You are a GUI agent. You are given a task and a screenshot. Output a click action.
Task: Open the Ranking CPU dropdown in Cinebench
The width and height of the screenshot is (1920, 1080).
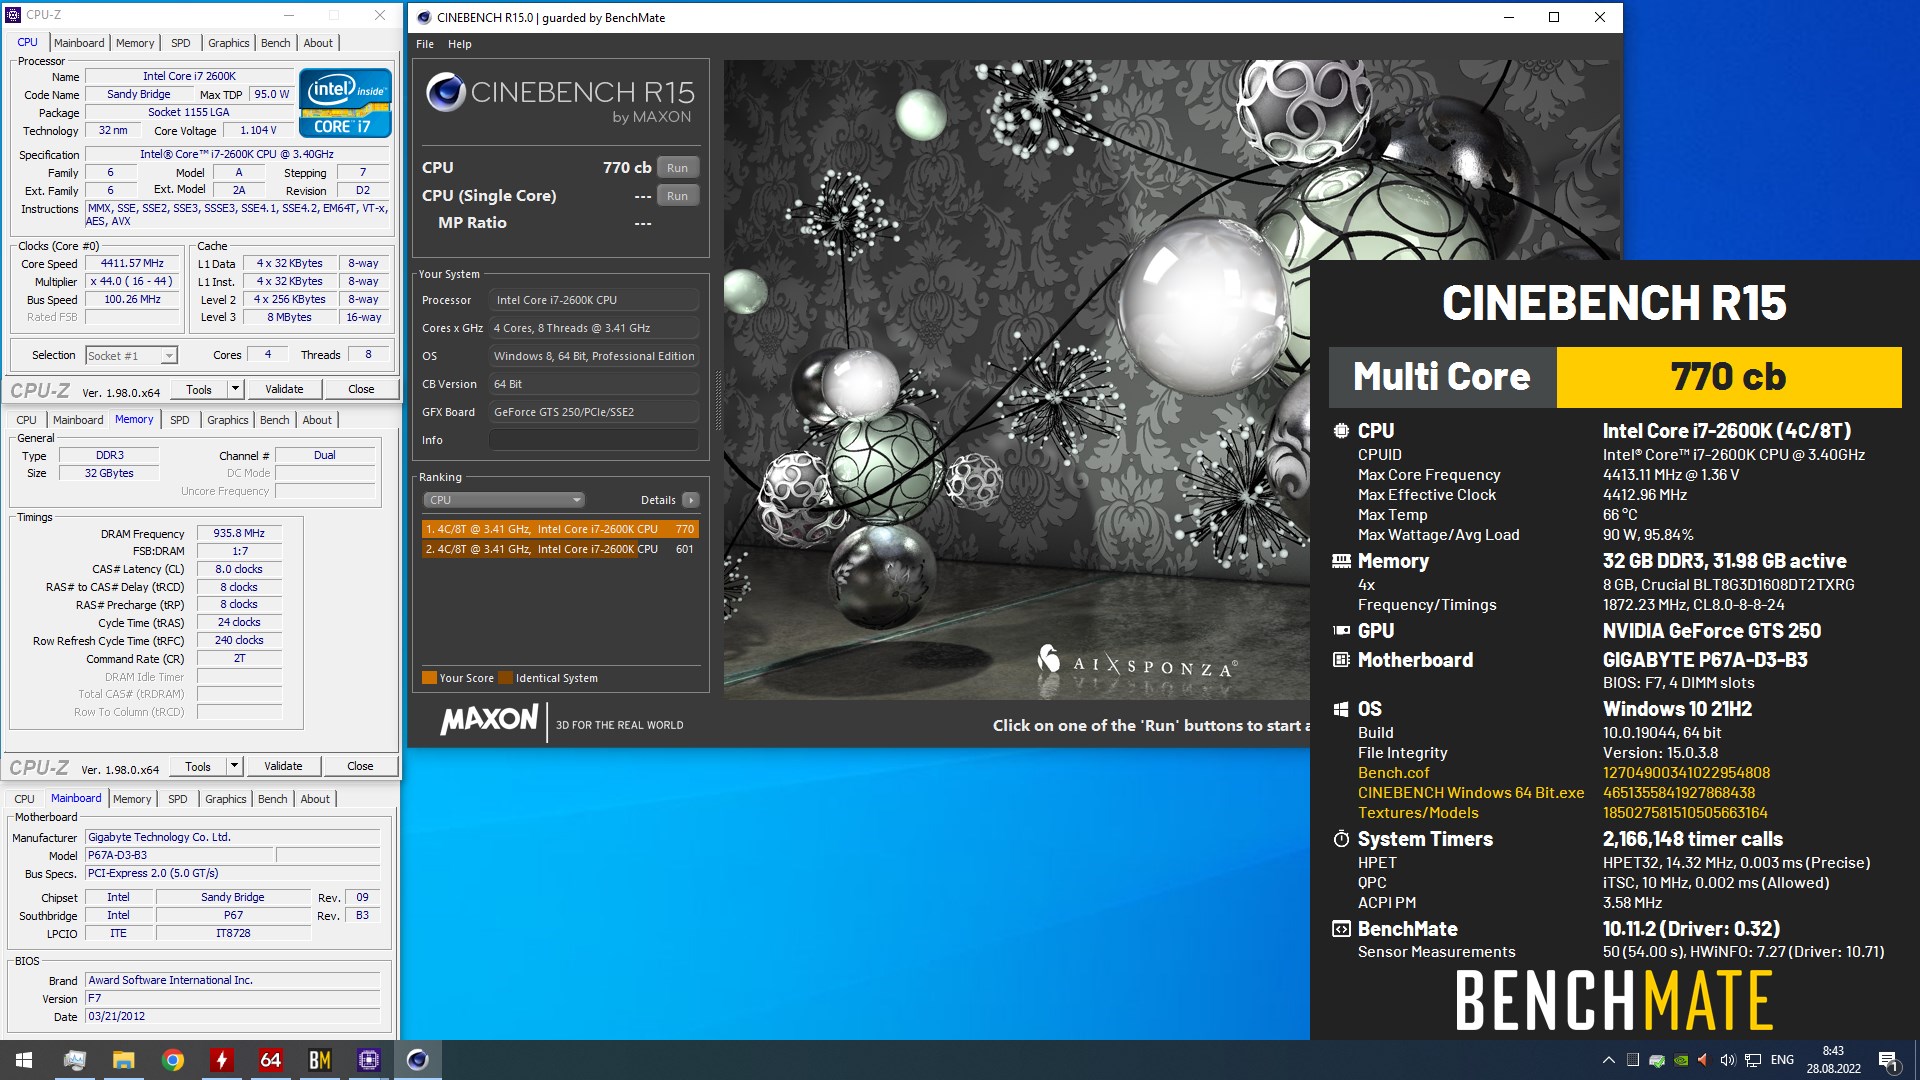coord(504,500)
